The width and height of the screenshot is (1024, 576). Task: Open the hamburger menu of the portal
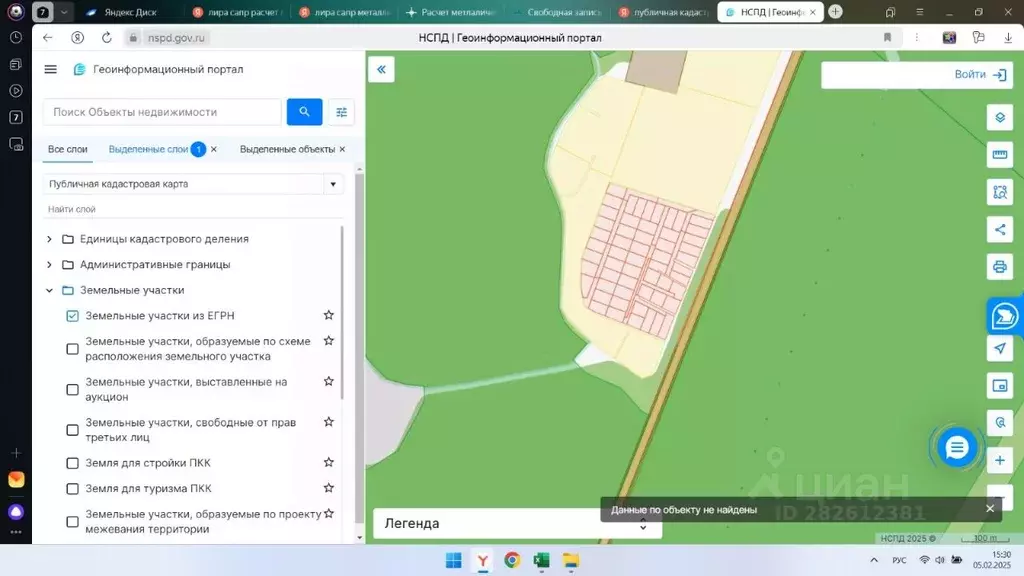[x=50, y=69]
